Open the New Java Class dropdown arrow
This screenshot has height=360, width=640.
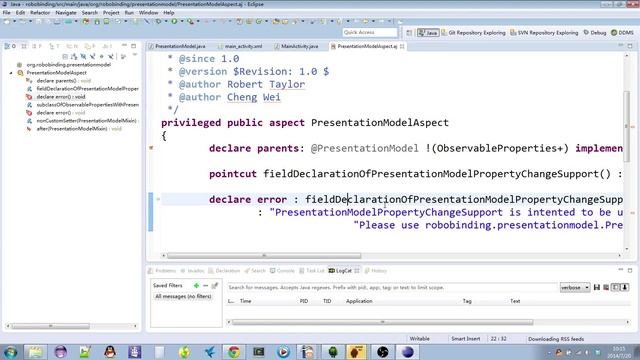coord(266,21)
